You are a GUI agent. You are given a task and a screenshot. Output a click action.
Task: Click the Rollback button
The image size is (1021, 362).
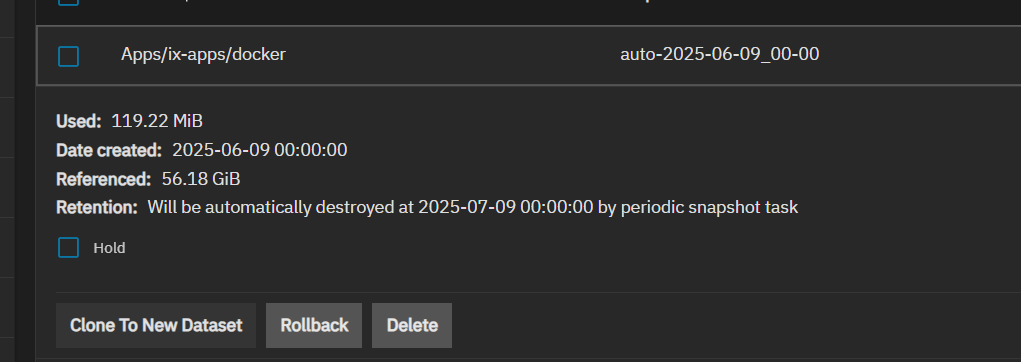tap(314, 325)
